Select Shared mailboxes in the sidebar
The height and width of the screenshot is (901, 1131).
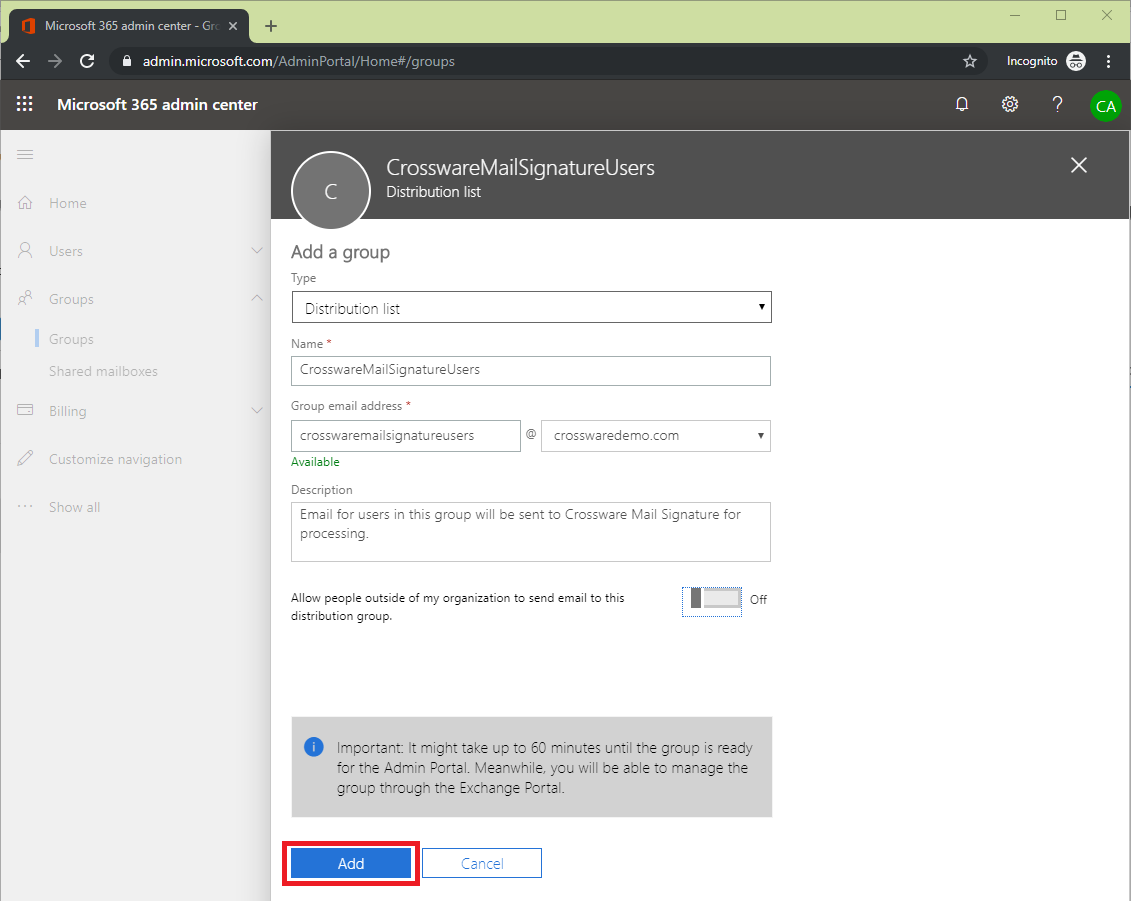(x=103, y=371)
